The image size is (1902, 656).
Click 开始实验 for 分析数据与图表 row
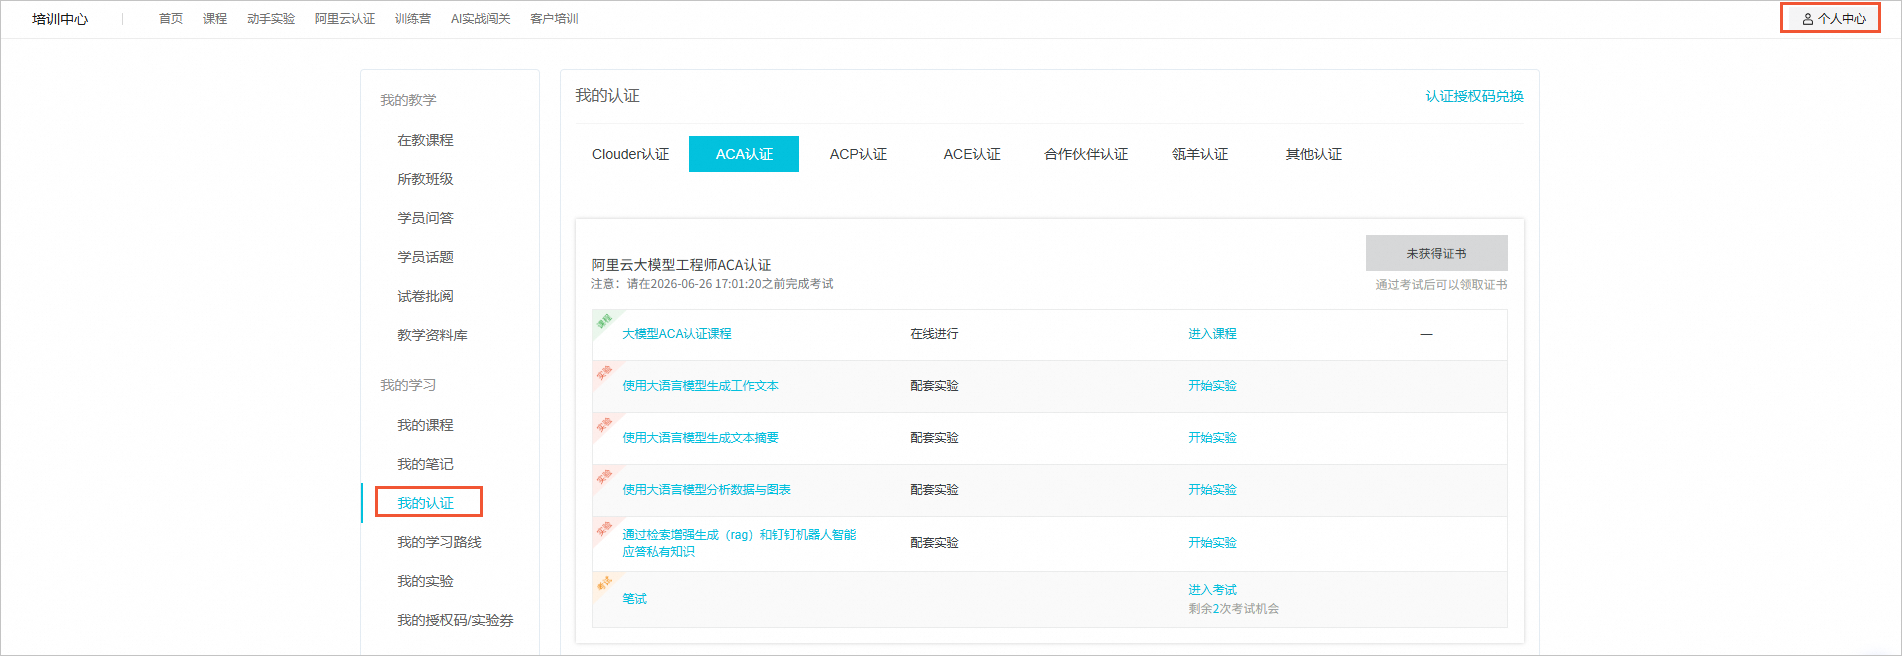pyautogui.click(x=1212, y=490)
